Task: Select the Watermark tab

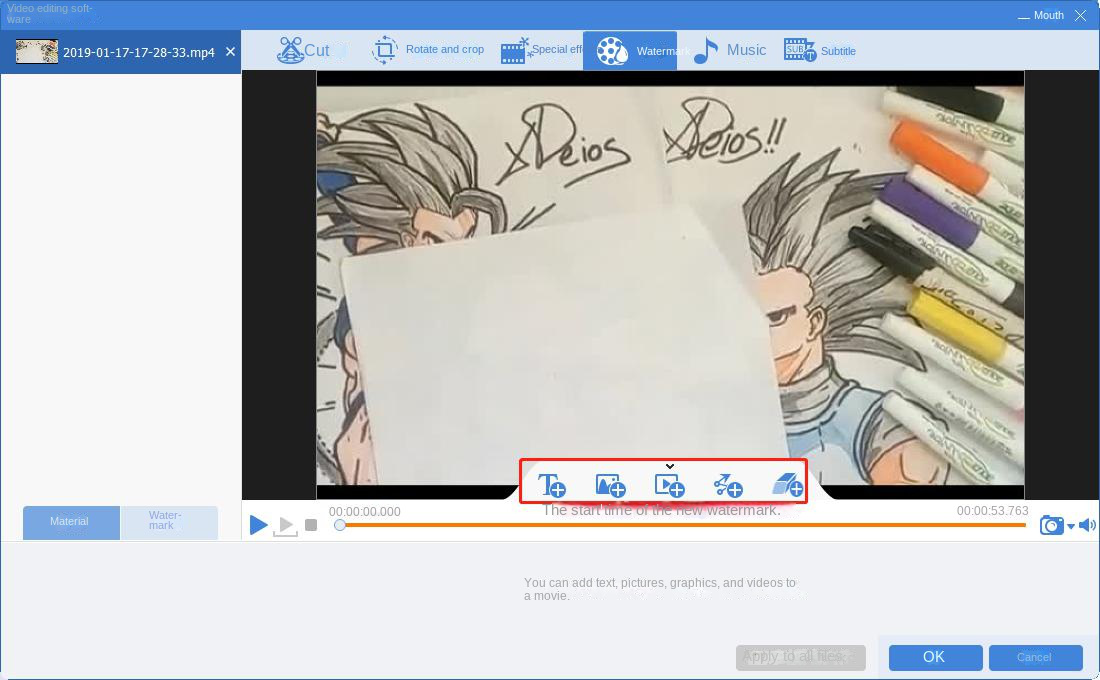Action: pos(629,51)
